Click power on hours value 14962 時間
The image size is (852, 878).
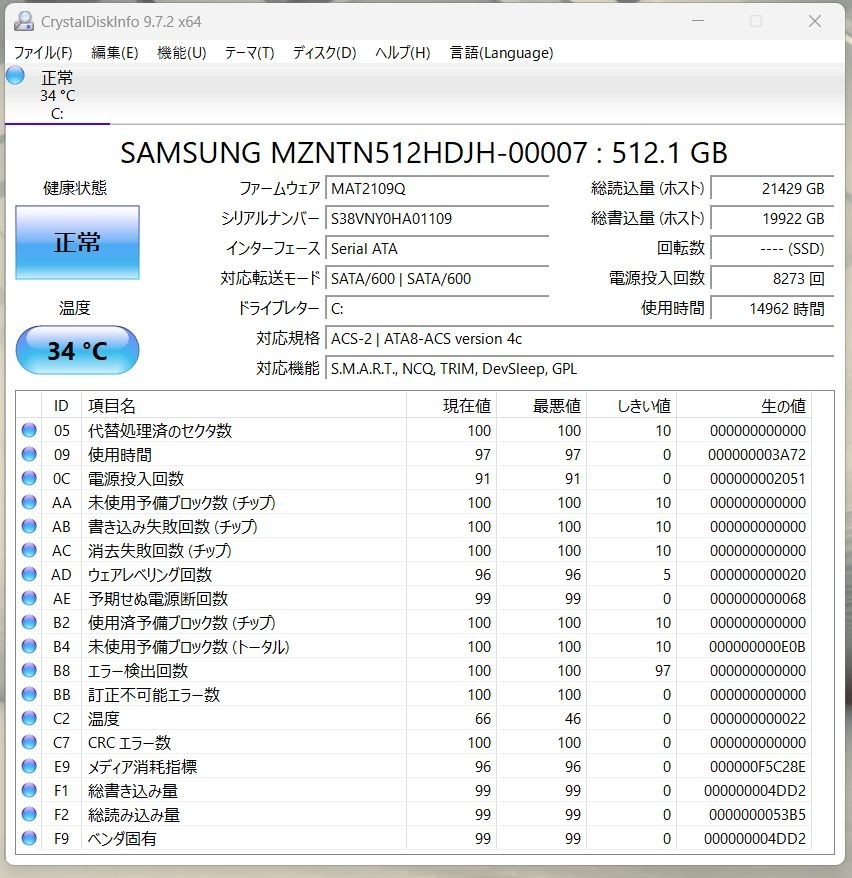point(772,309)
